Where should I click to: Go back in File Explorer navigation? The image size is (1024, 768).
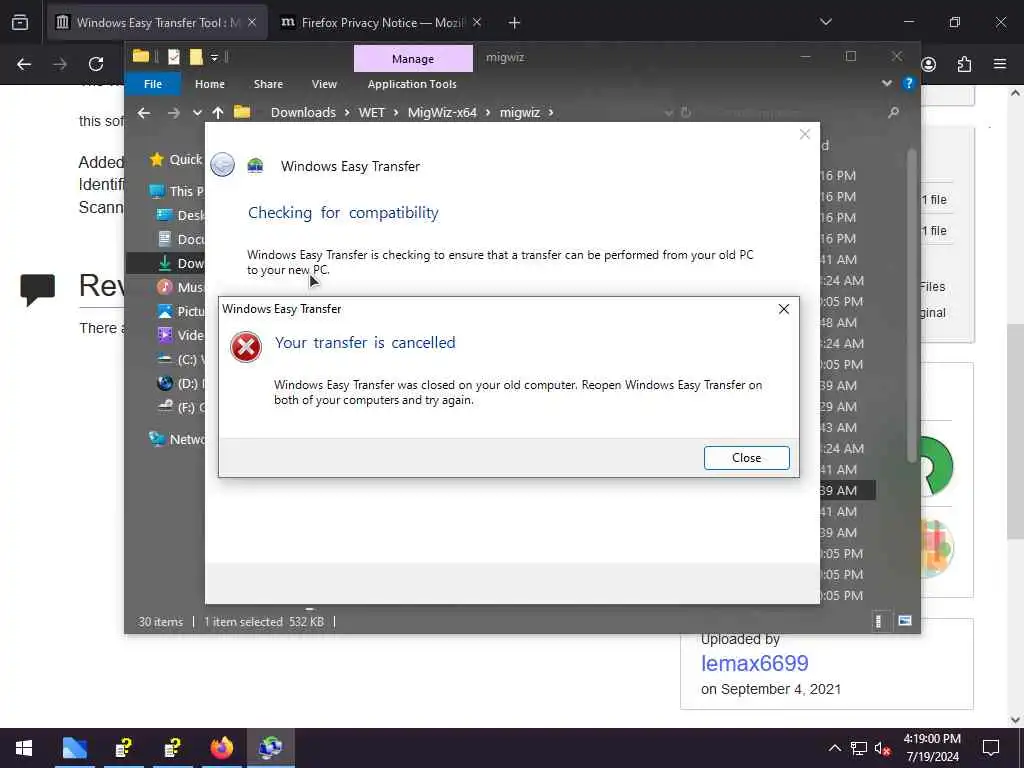144,112
